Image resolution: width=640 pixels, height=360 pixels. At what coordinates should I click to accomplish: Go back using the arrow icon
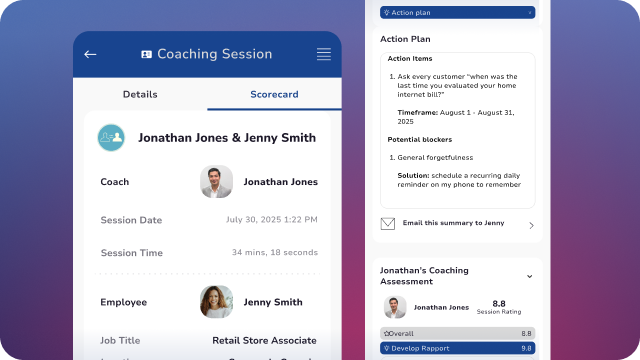[x=90, y=54]
